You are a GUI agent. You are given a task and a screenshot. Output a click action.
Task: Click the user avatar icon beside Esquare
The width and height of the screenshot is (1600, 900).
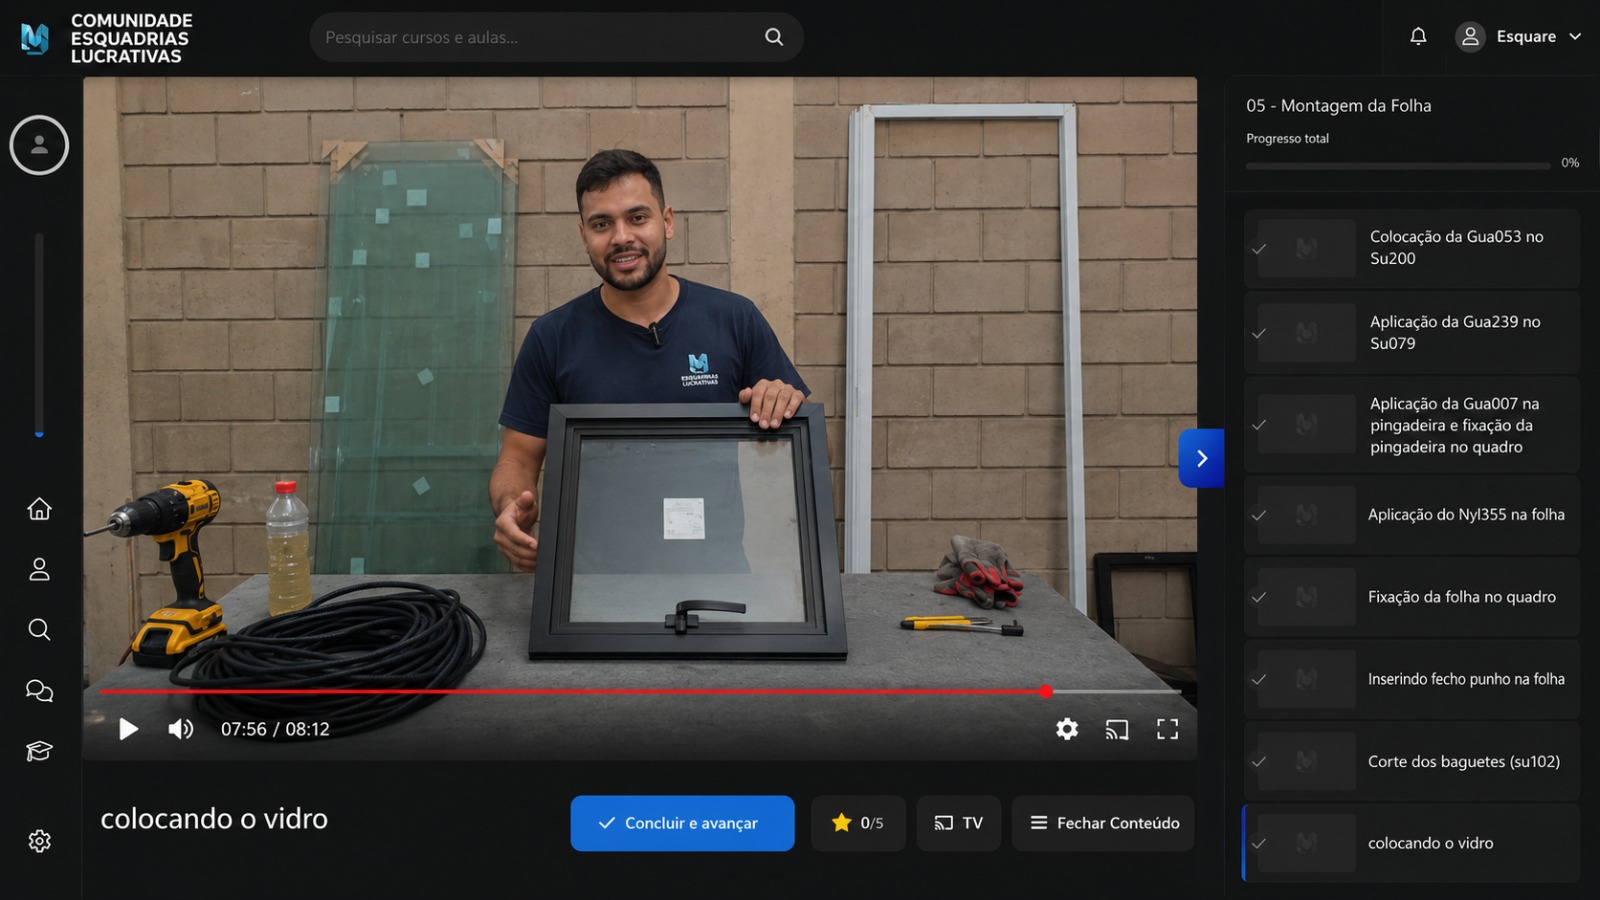point(1470,37)
